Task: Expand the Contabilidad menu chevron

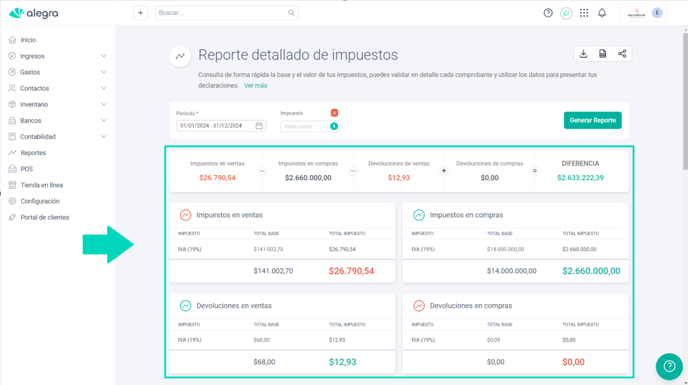Action: [x=104, y=137]
